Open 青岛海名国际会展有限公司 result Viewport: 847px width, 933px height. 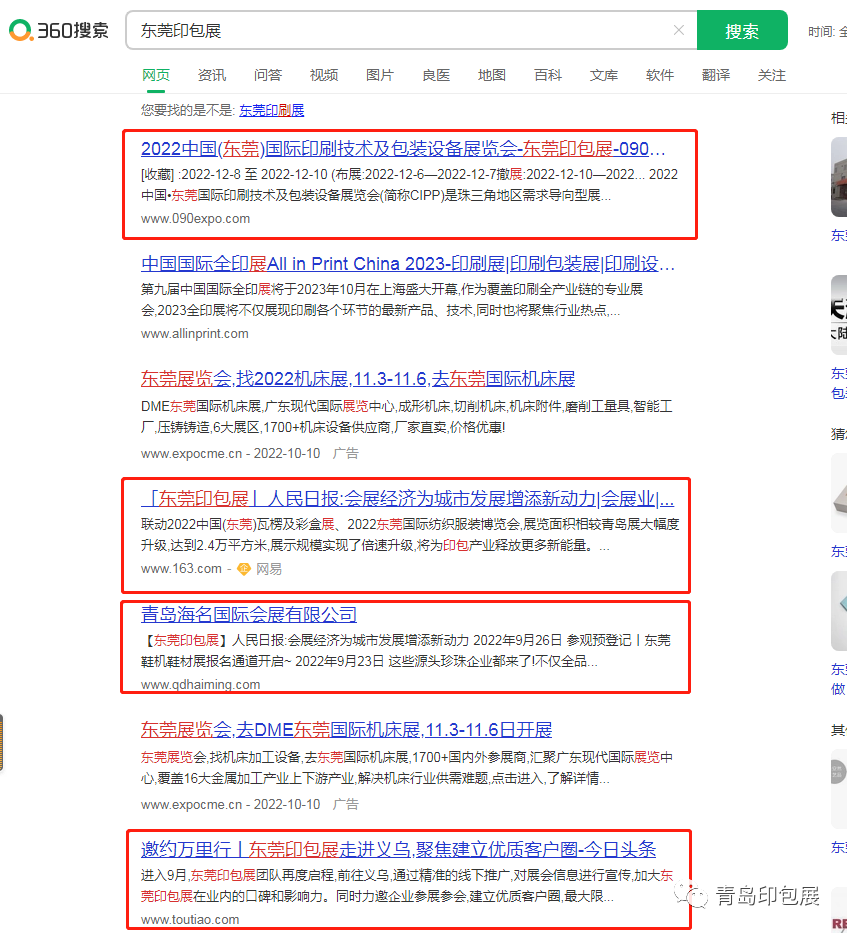[x=249, y=614]
